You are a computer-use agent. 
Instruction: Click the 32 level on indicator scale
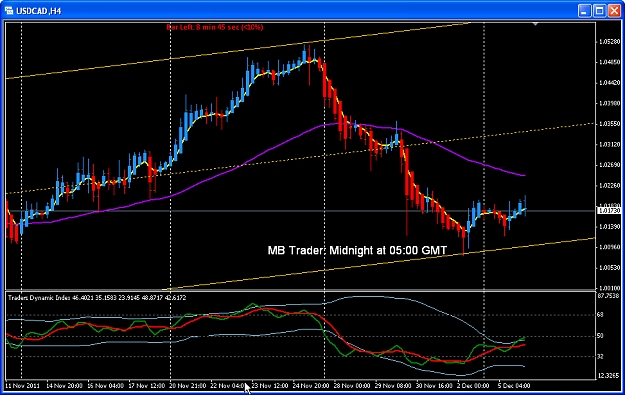coord(601,356)
